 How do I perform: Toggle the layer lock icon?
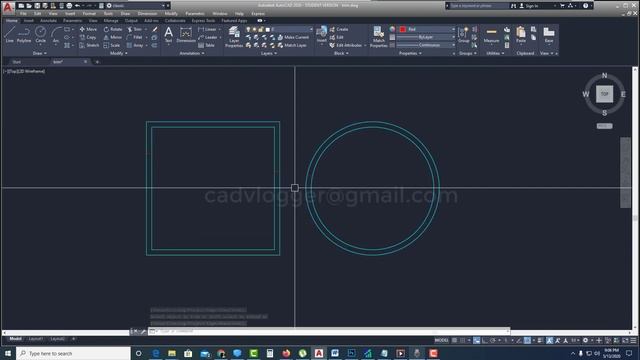coord(261,29)
